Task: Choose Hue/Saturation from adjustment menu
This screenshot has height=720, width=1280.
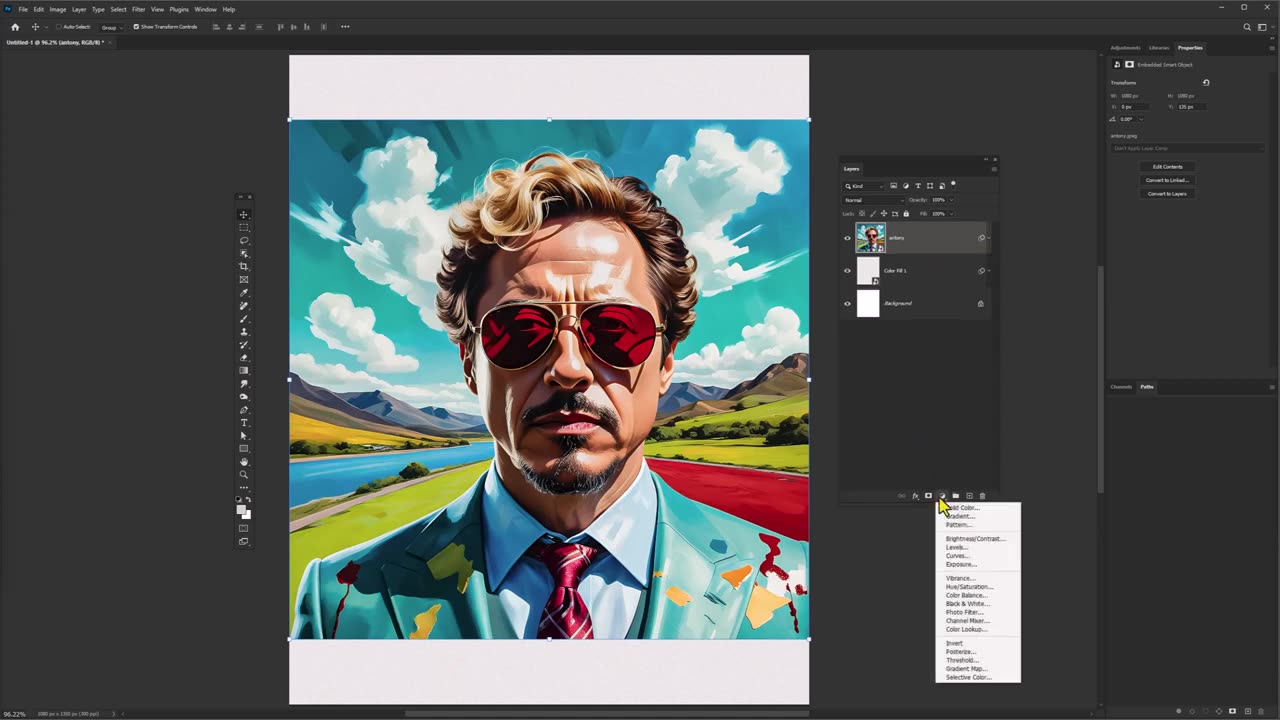Action: [x=969, y=587]
